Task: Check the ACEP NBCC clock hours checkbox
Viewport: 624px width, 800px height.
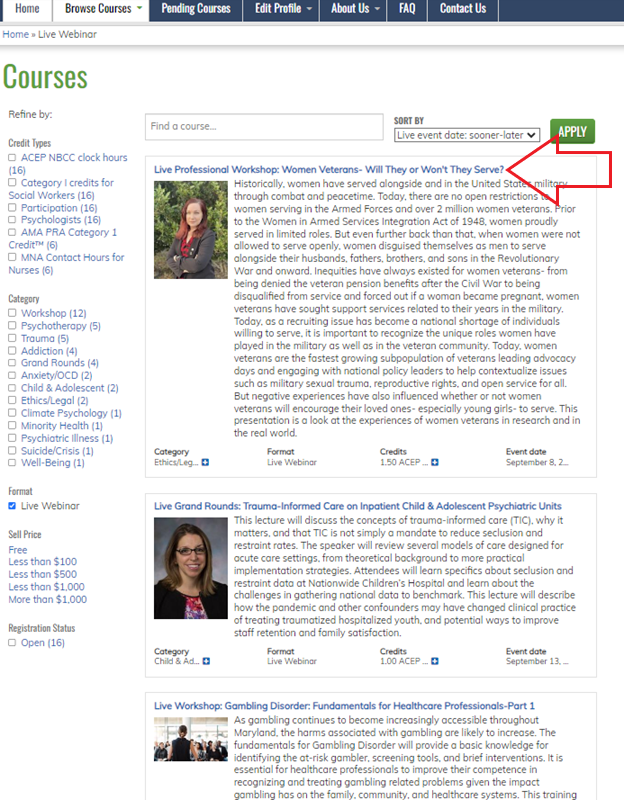Action: (12, 158)
